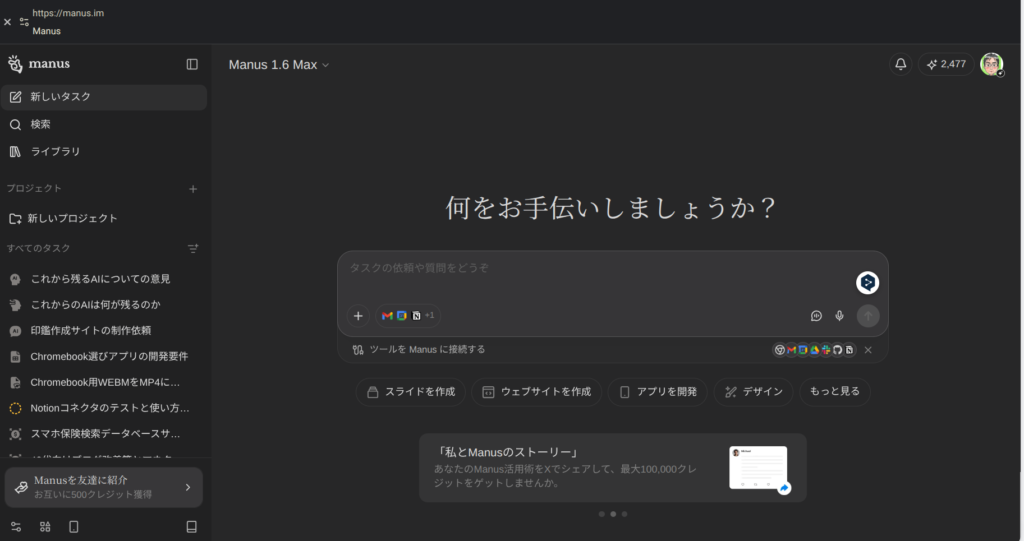Click the mobile device icon in sidebar footer
The height and width of the screenshot is (541, 1024).
click(73, 526)
